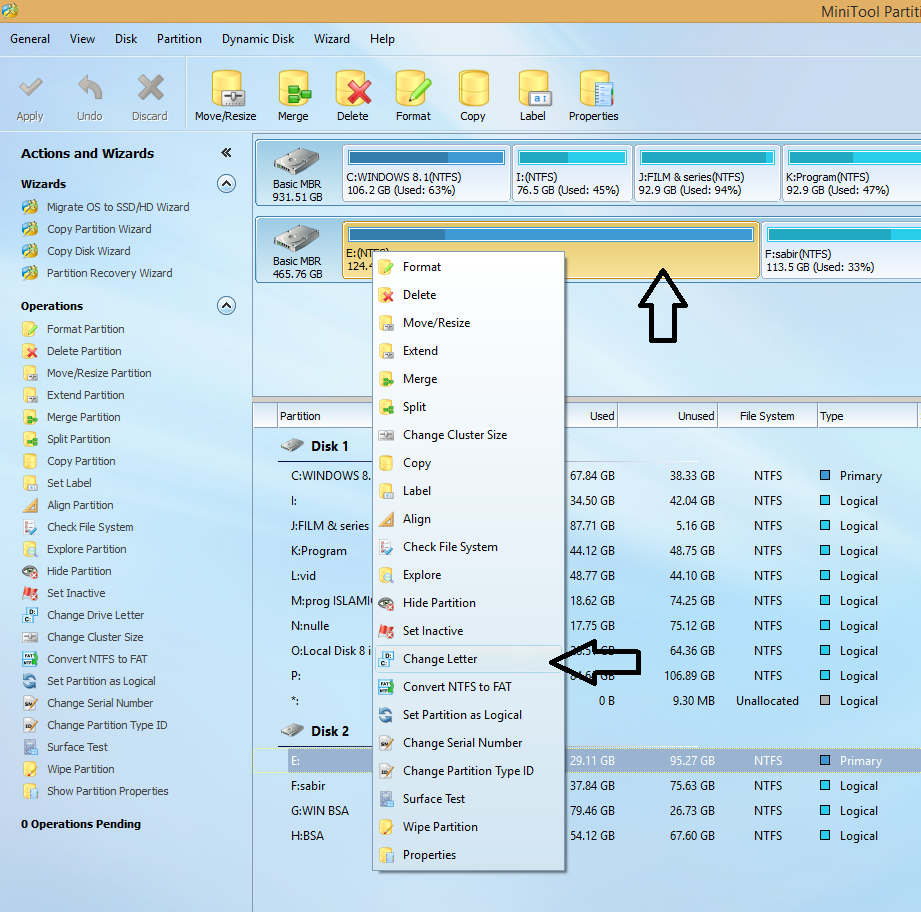Click Split Partition in Operations list
The width and height of the screenshot is (921, 912).
coord(66,439)
